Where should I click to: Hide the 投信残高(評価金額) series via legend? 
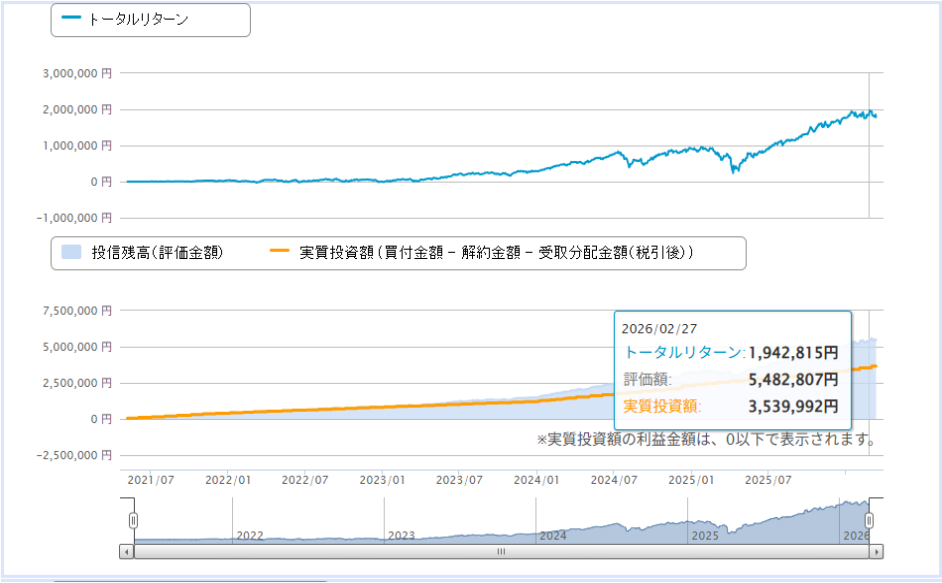click(x=156, y=253)
